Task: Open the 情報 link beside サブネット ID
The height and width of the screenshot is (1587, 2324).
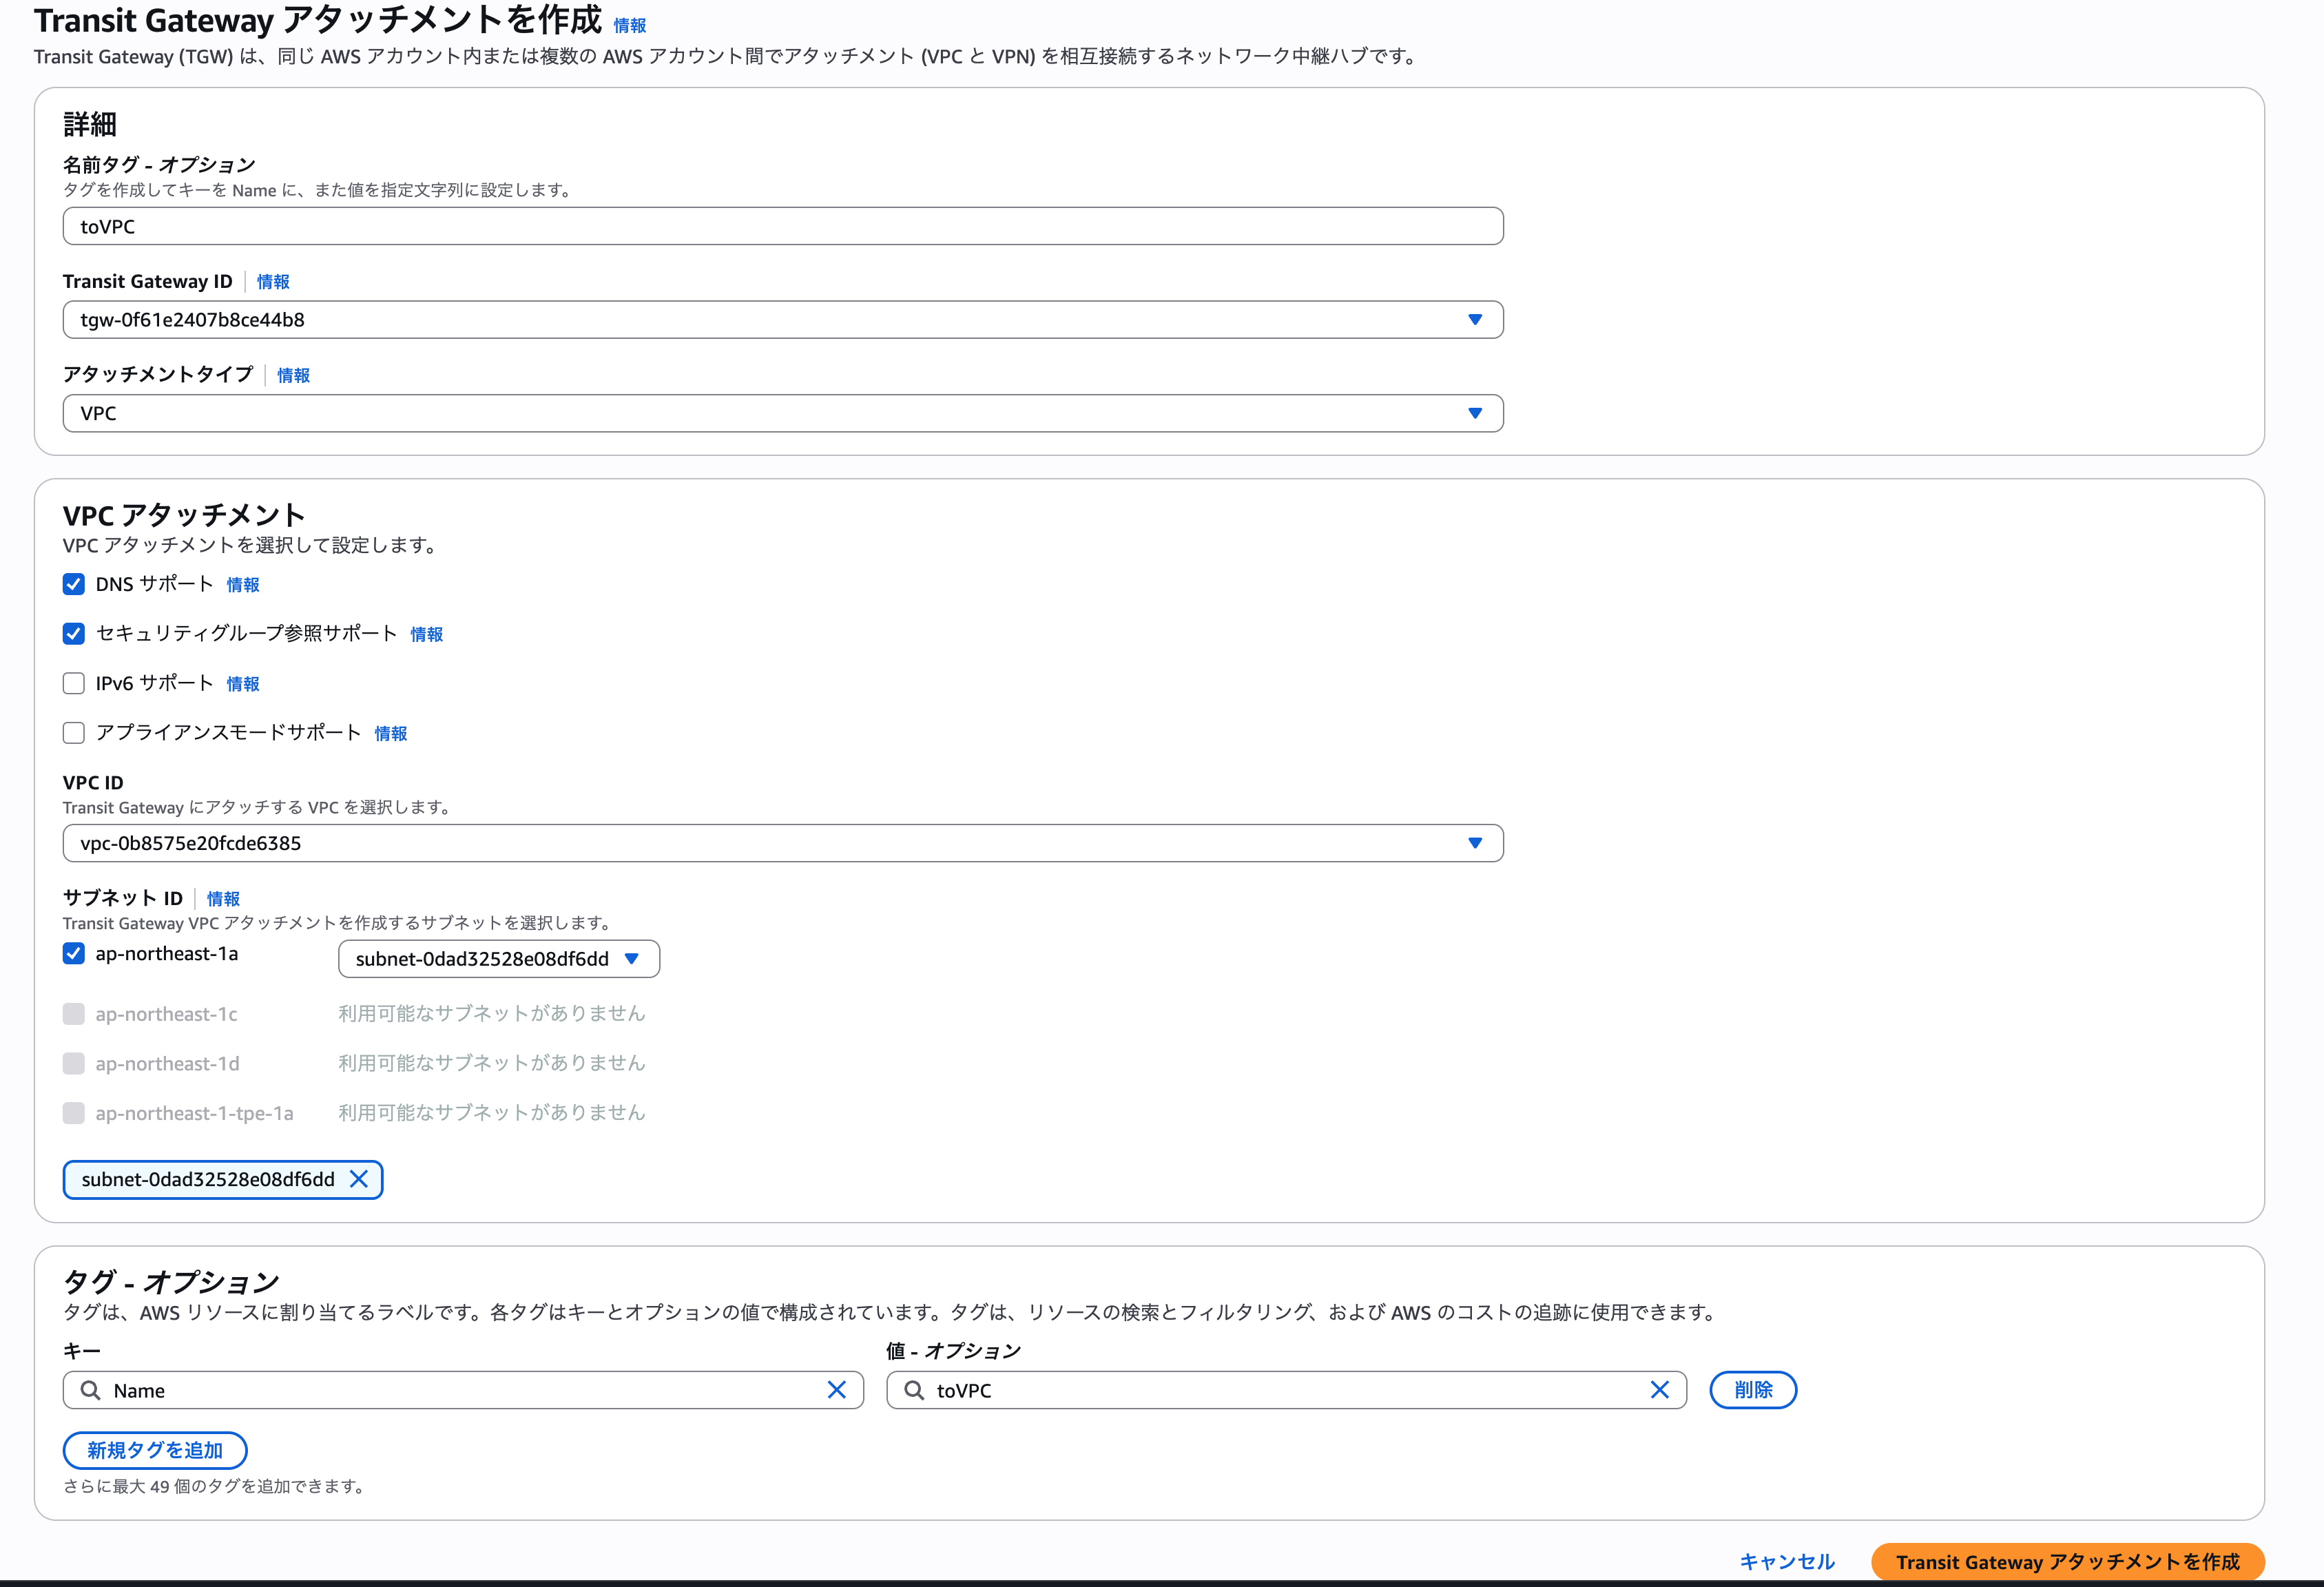Action: pyautogui.click(x=223, y=899)
